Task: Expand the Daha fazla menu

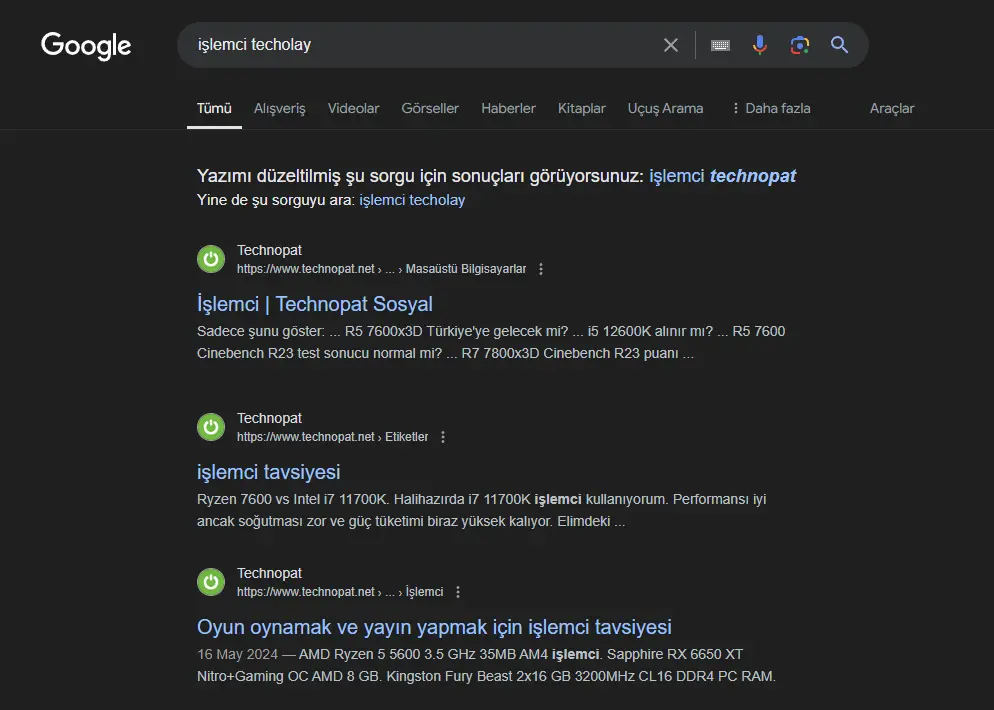Action: pos(771,108)
